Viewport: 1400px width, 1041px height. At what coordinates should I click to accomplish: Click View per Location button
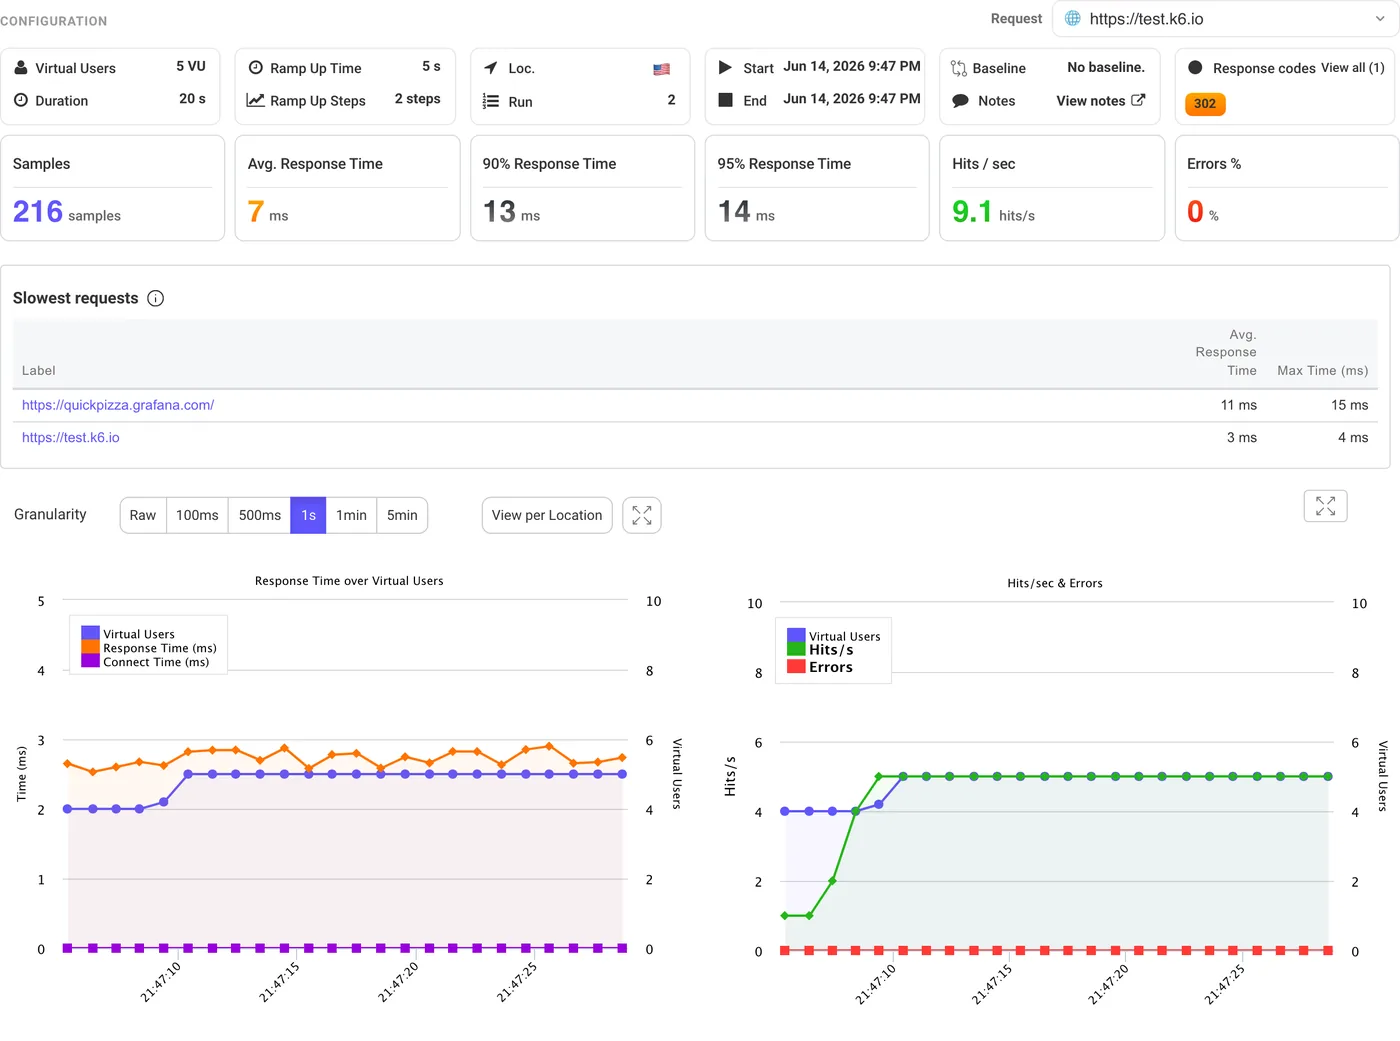[547, 515]
